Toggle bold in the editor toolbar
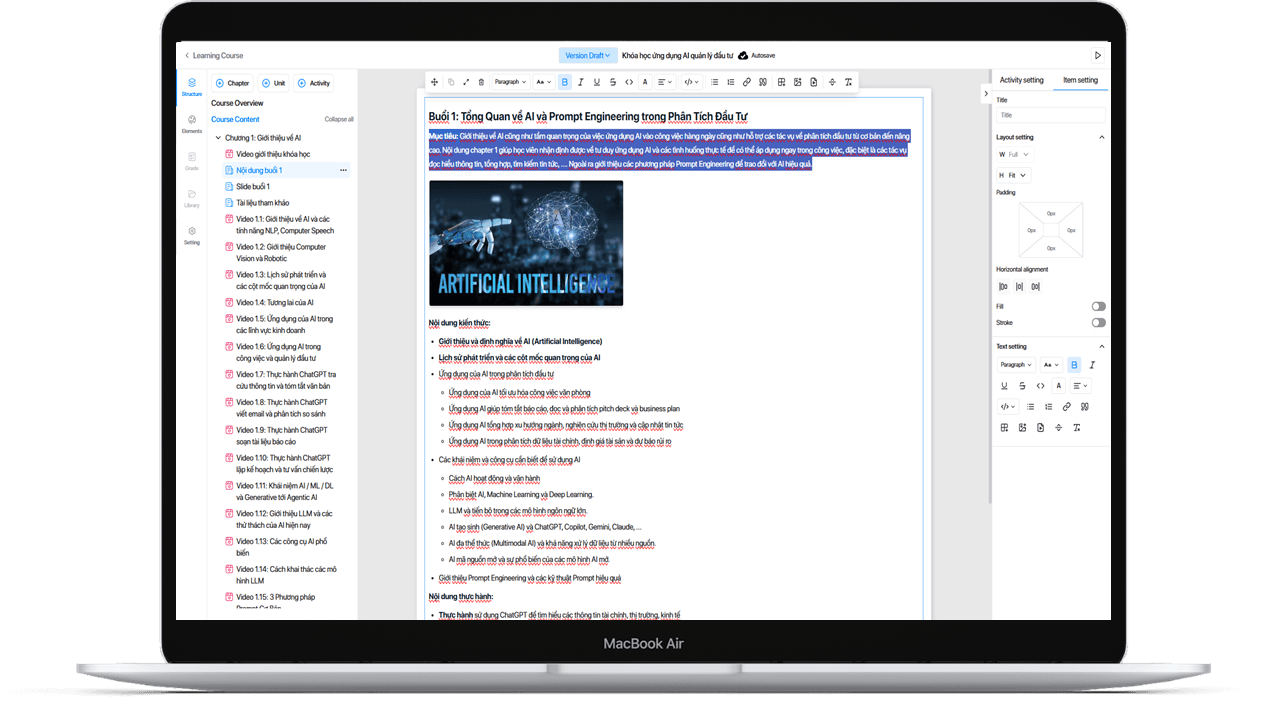This screenshot has height=705, width=1273. 565,82
